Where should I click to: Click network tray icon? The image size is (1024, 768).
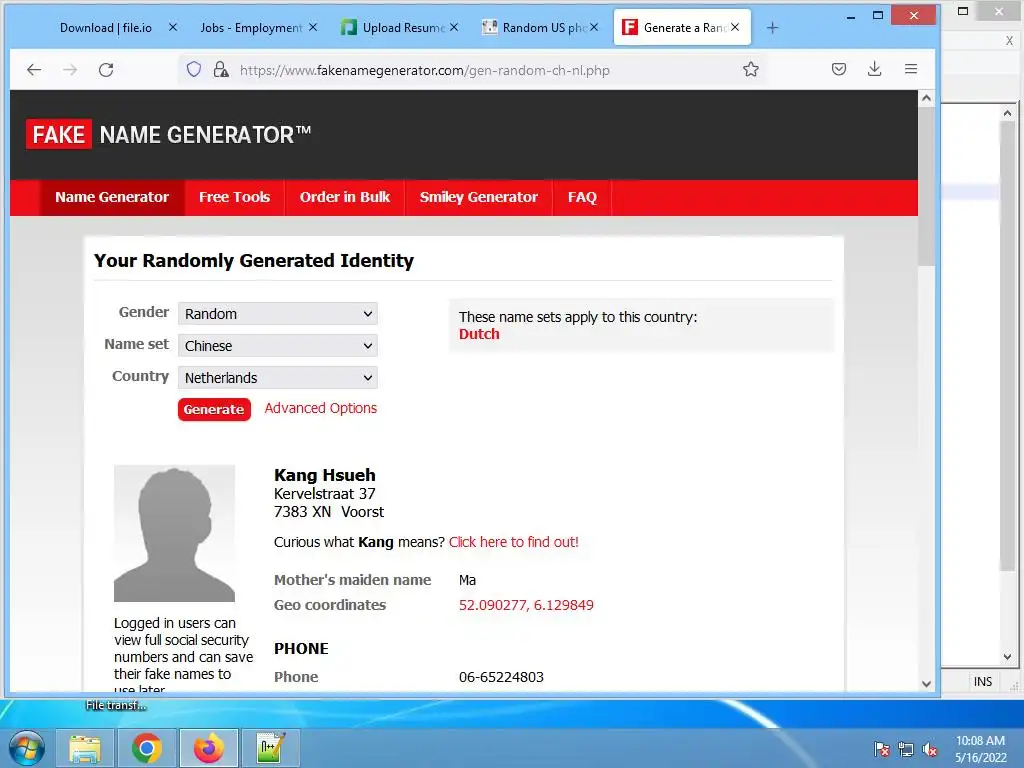[905, 749]
